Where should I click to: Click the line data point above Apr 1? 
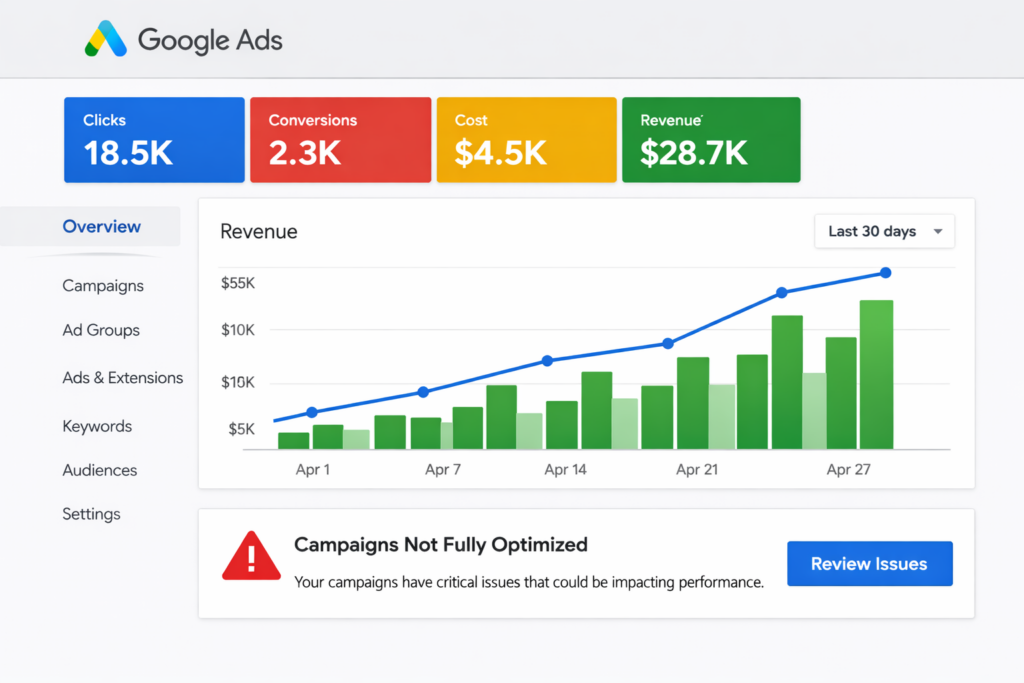312,412
